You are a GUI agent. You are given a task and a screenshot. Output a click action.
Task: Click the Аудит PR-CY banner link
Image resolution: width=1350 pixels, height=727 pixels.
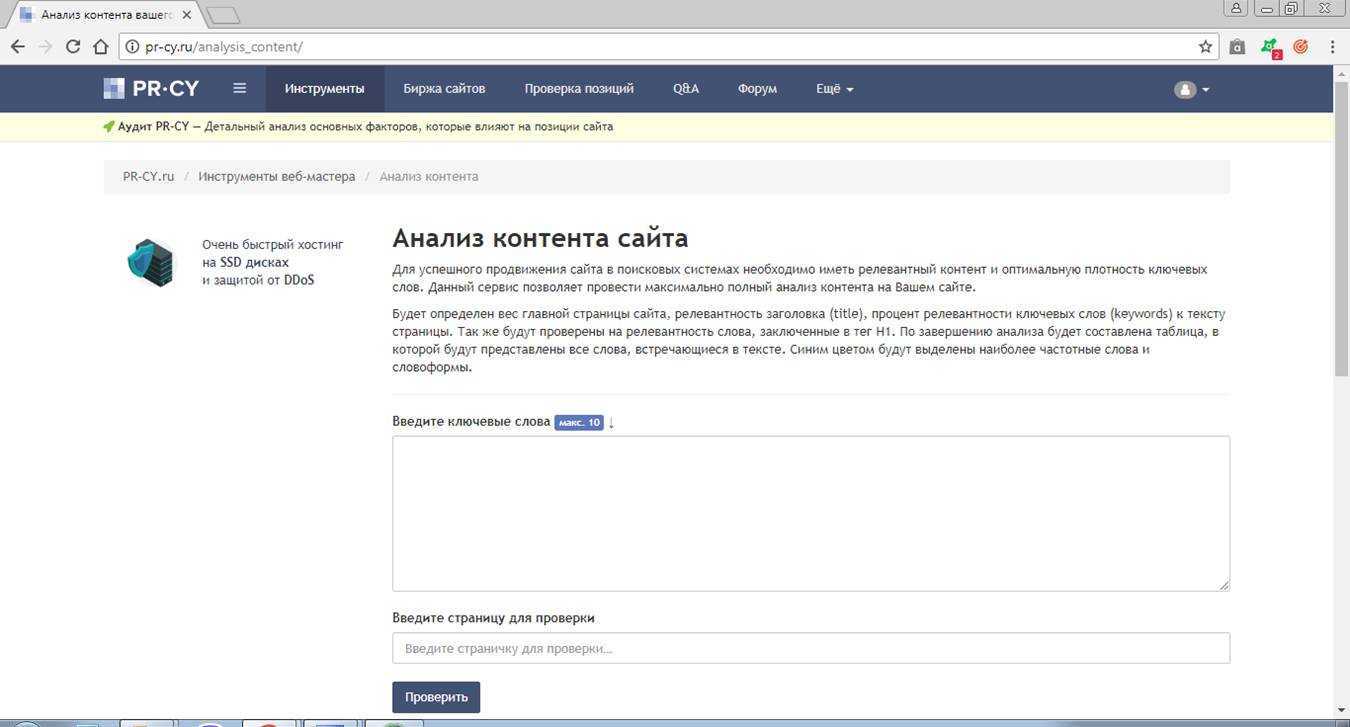pyautogui.click(x=160, y=127)
